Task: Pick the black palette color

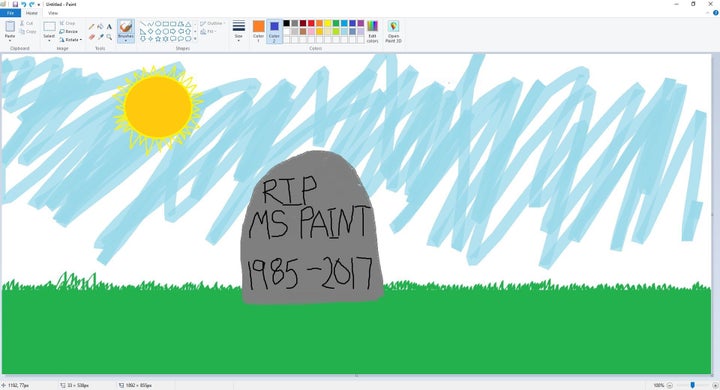Action: (x=287, y=23)
